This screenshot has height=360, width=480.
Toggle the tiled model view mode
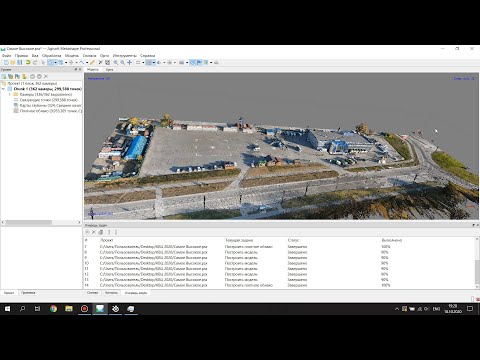click(x=169, y=62)
